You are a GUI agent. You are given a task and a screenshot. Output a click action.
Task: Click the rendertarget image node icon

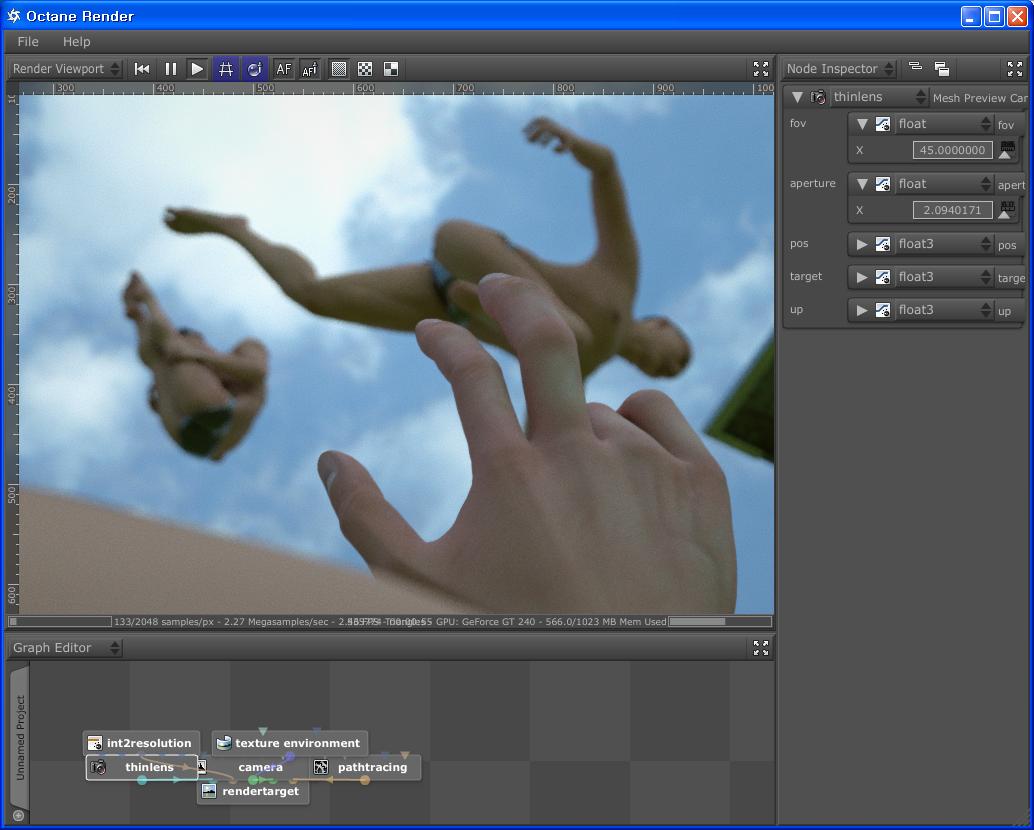(209, 791)
